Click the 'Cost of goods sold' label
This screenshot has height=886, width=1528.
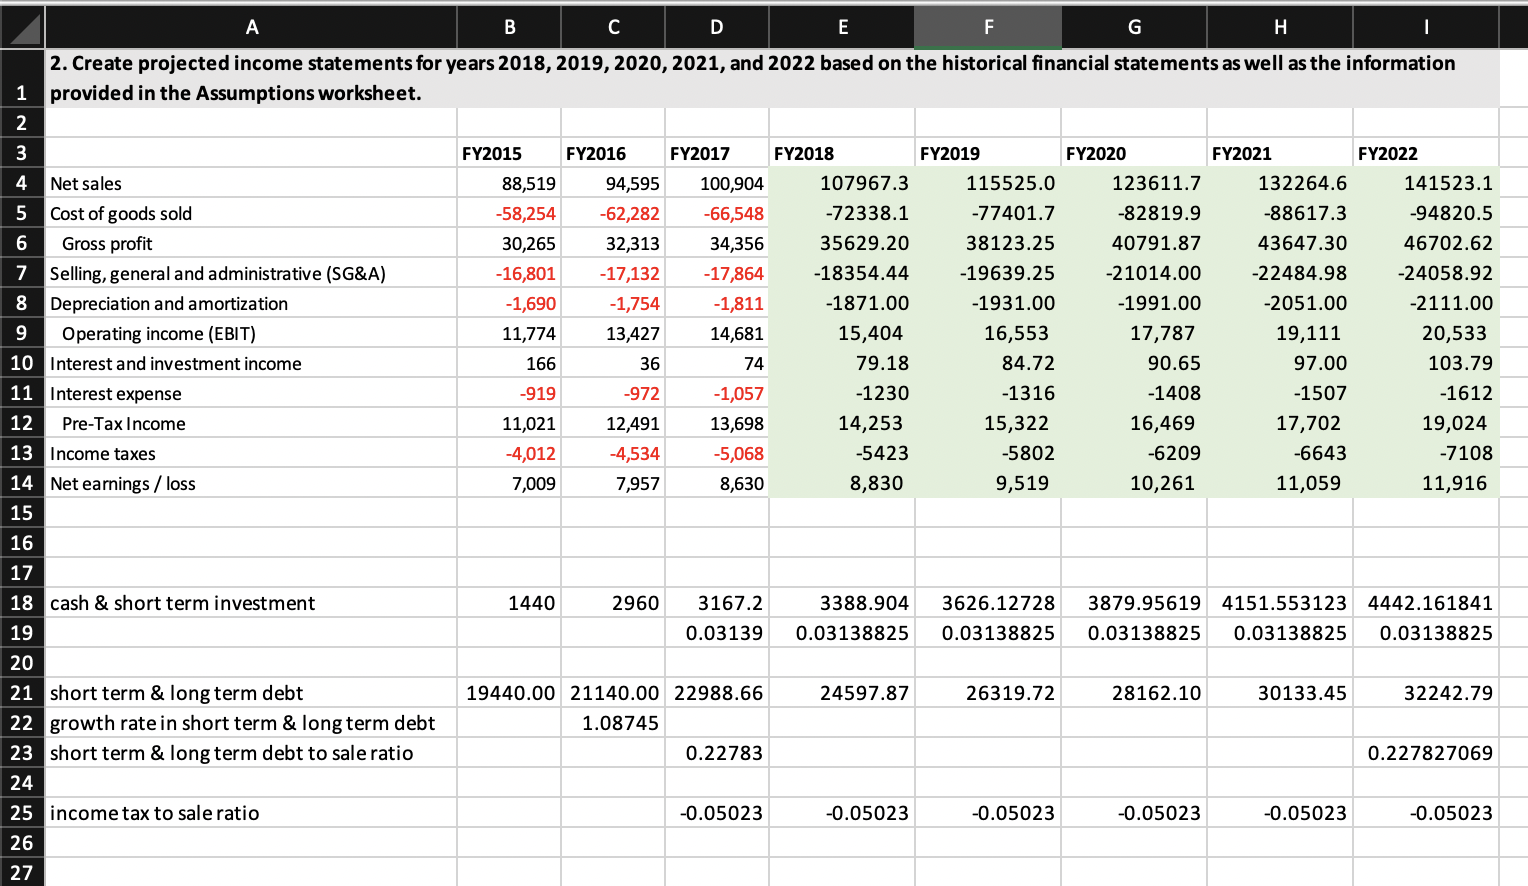pos(121,214)
